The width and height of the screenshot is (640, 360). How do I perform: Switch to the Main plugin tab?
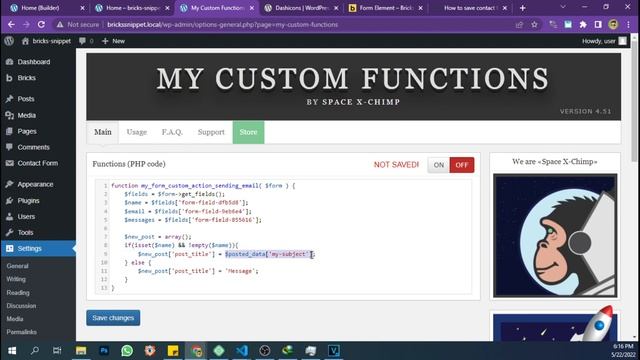click(x=102, y=132)
